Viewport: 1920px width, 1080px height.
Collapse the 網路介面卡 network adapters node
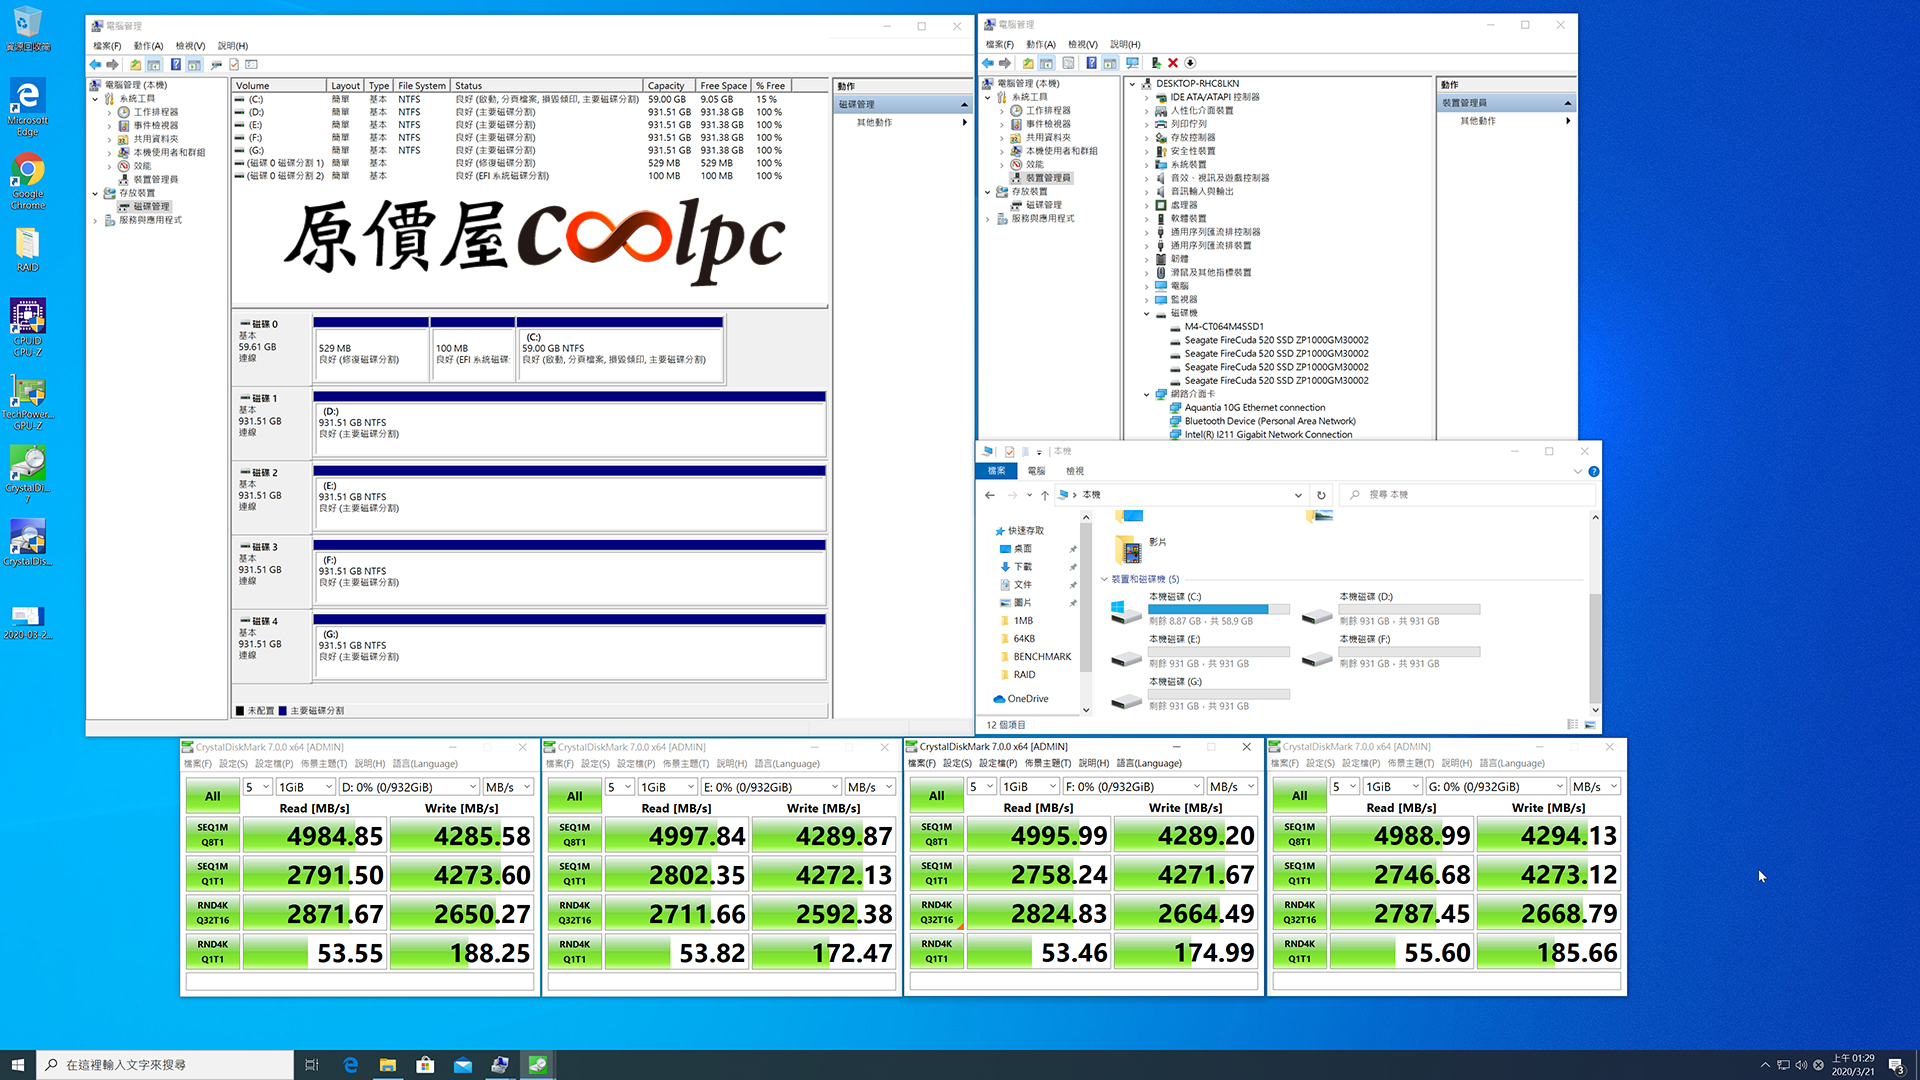[x=1147, y=394]
